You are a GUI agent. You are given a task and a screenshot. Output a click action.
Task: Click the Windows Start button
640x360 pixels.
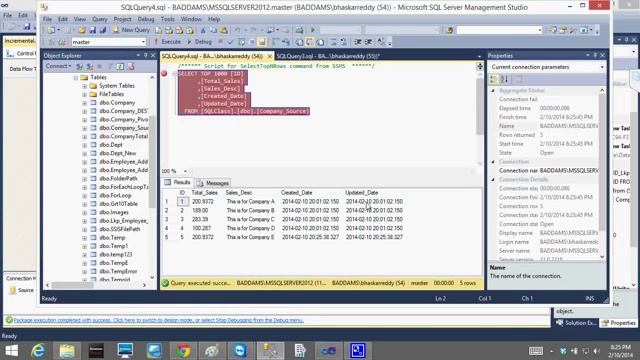click(x=12, y=351)
